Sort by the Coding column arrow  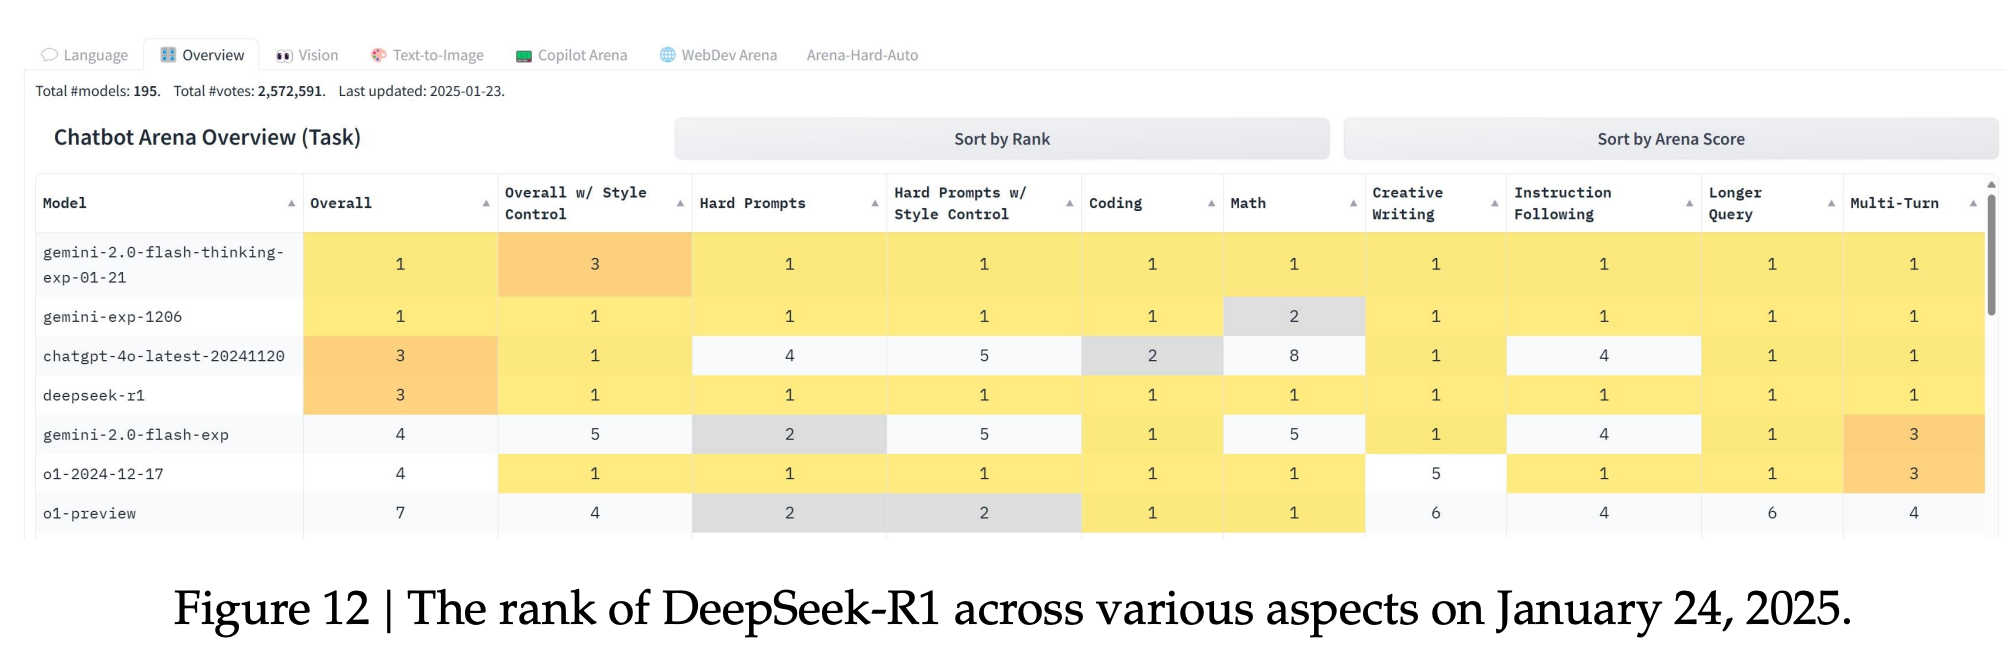click(x=1211, y=203)
